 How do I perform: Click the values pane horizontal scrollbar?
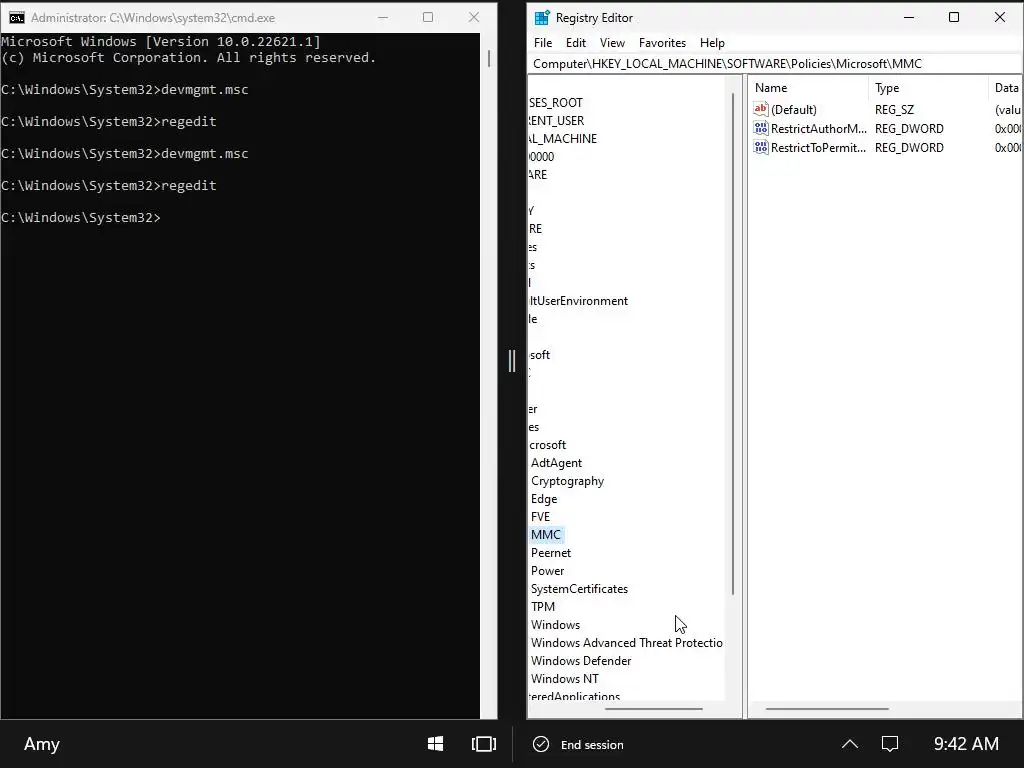(x=827, y=709)
